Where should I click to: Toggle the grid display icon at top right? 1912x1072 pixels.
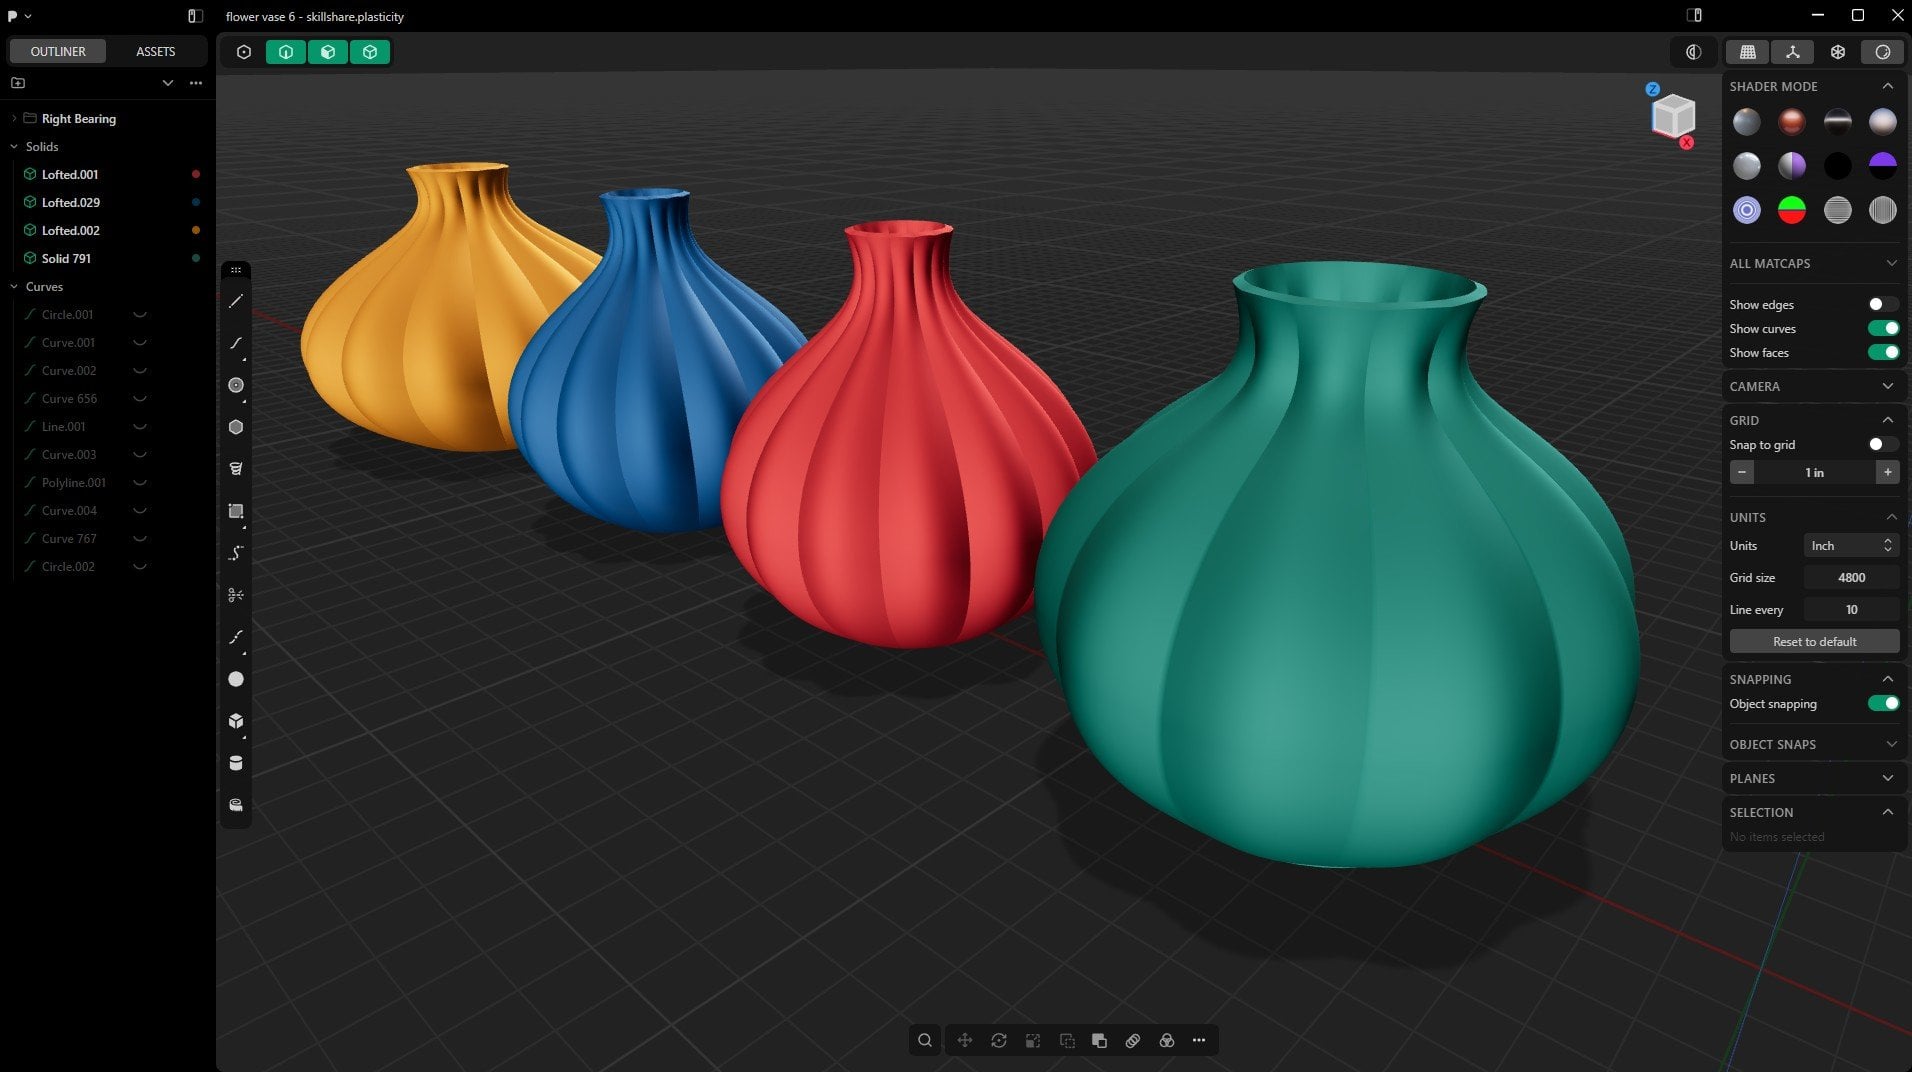(x=1748, y=52)
